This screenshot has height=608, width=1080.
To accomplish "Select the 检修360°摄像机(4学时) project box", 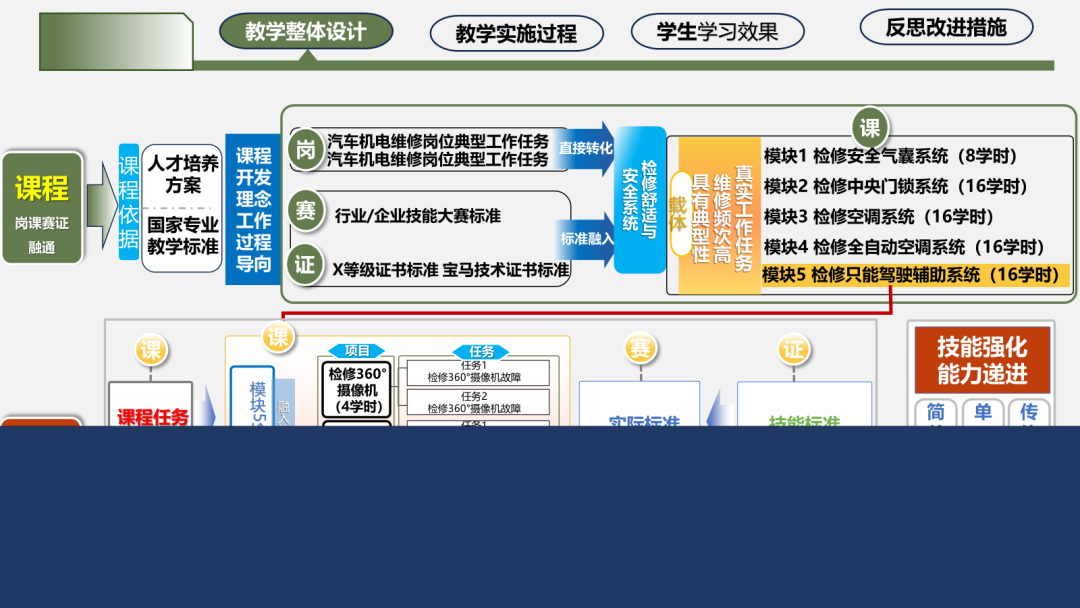I will [357, 387].
